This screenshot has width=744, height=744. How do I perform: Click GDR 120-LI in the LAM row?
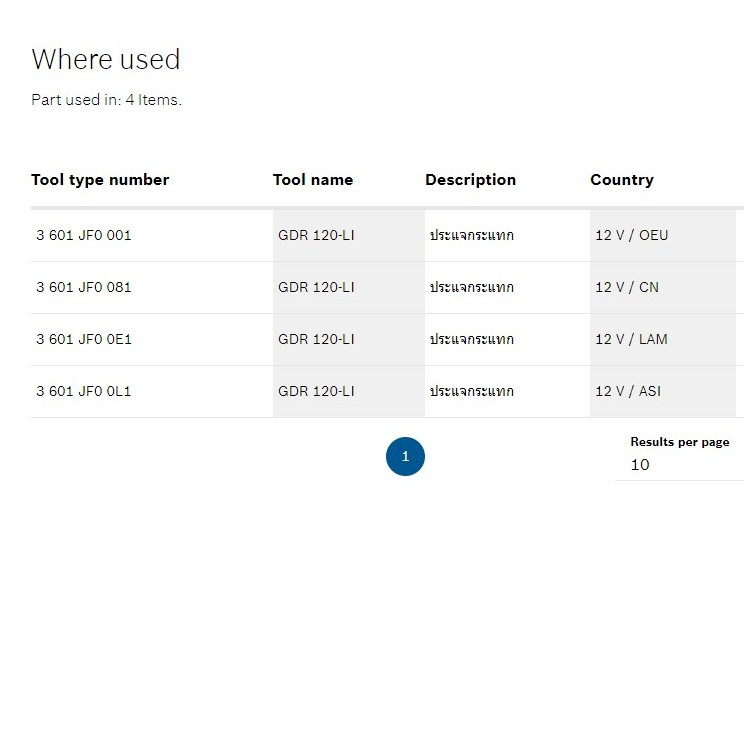click(316, 340)
